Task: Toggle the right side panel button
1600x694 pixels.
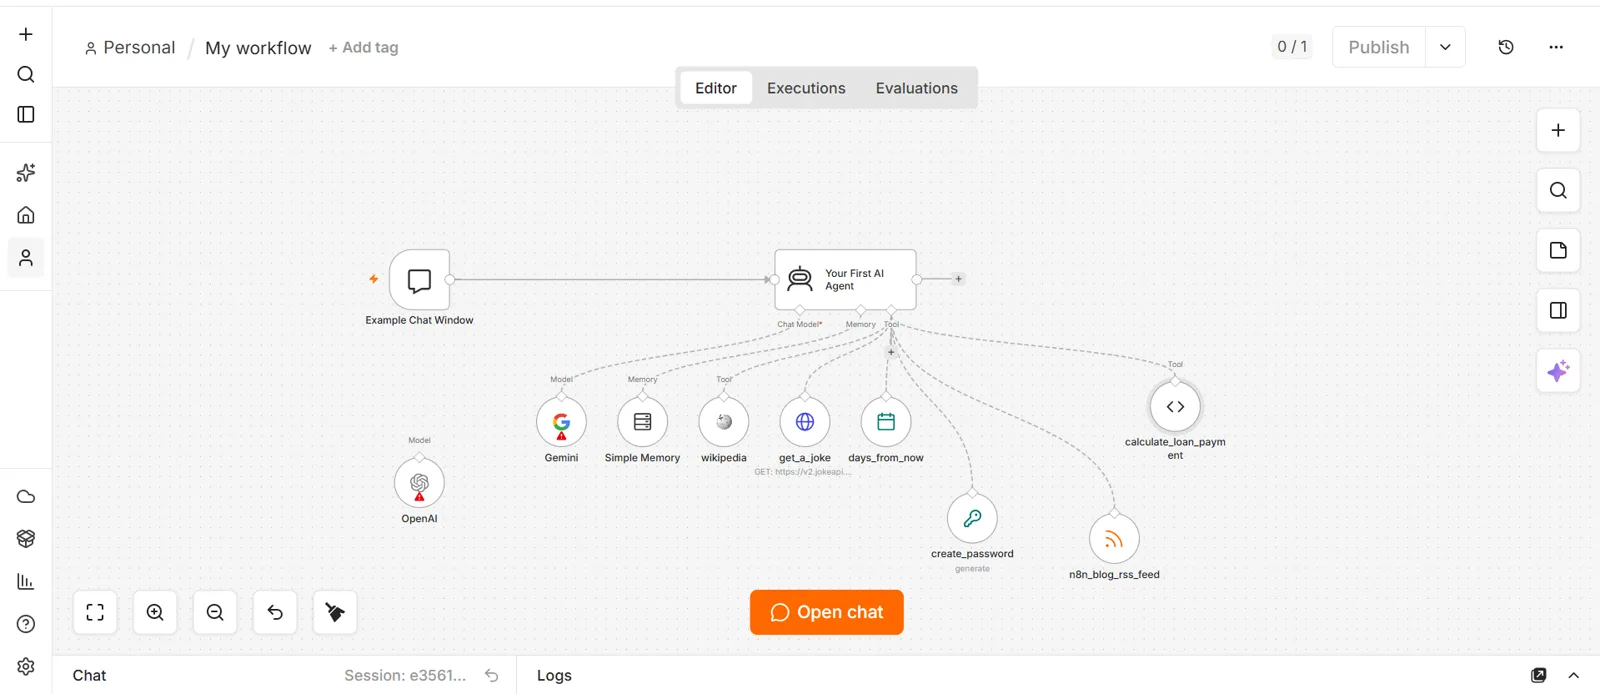Action: (x=1558, y=310)
